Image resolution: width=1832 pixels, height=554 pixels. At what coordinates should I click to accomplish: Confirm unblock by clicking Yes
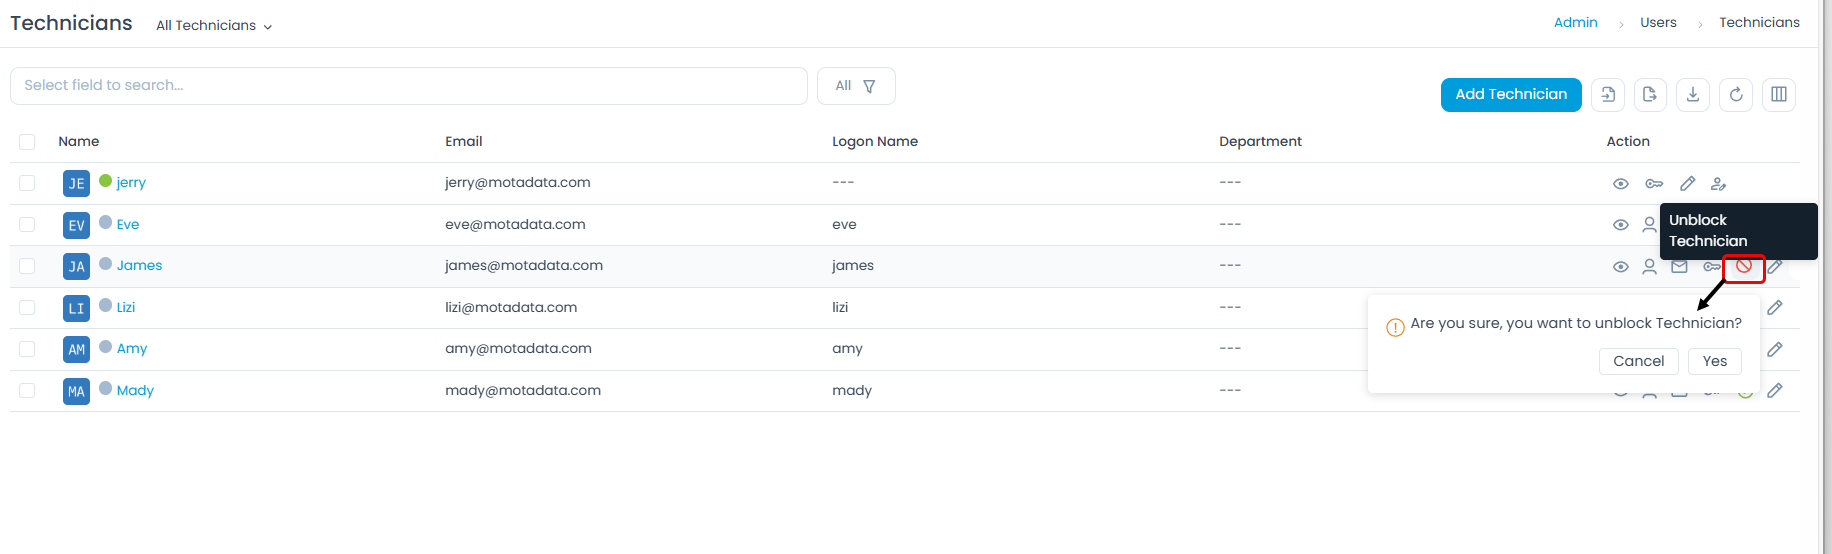(x=1714, y=361)
